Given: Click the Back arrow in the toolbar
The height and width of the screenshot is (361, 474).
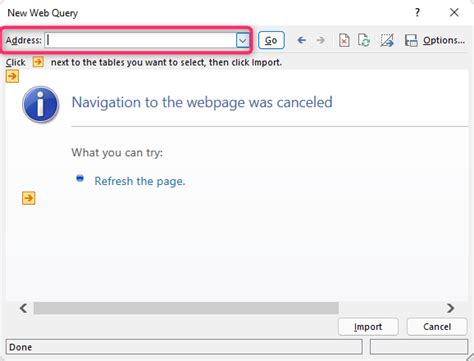Looking at the screenshot, I should click(302, 40).
